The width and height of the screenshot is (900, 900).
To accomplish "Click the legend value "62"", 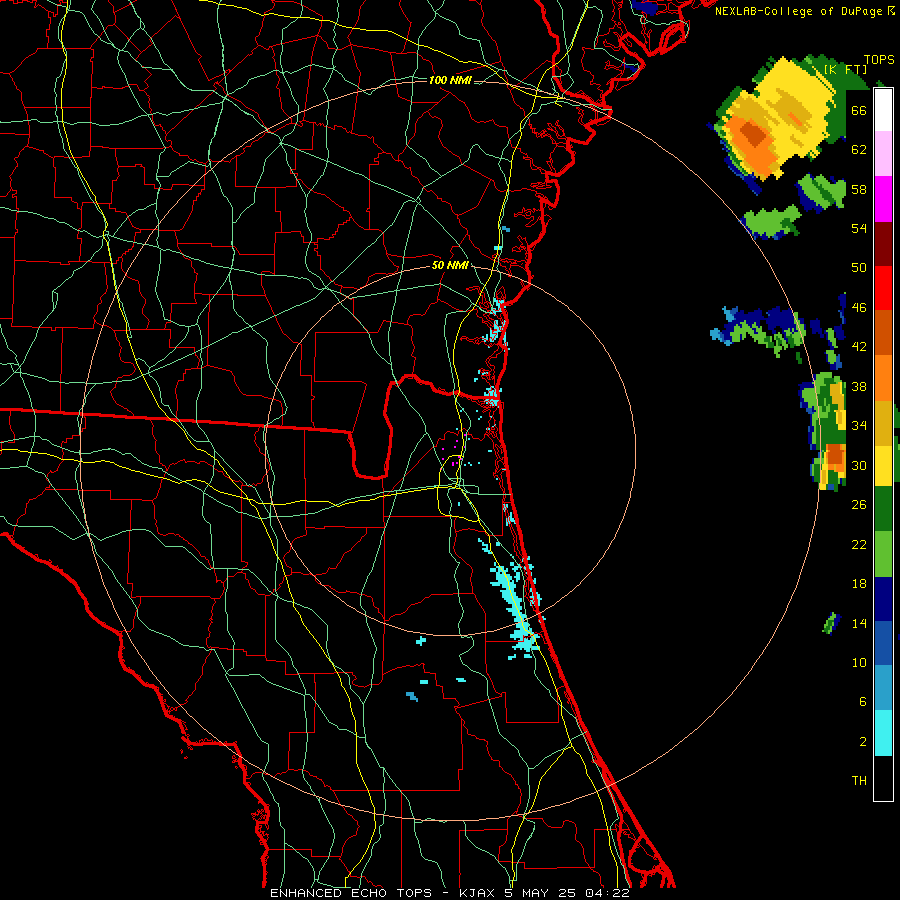I will pyautogui.click(x=859, y=150).
